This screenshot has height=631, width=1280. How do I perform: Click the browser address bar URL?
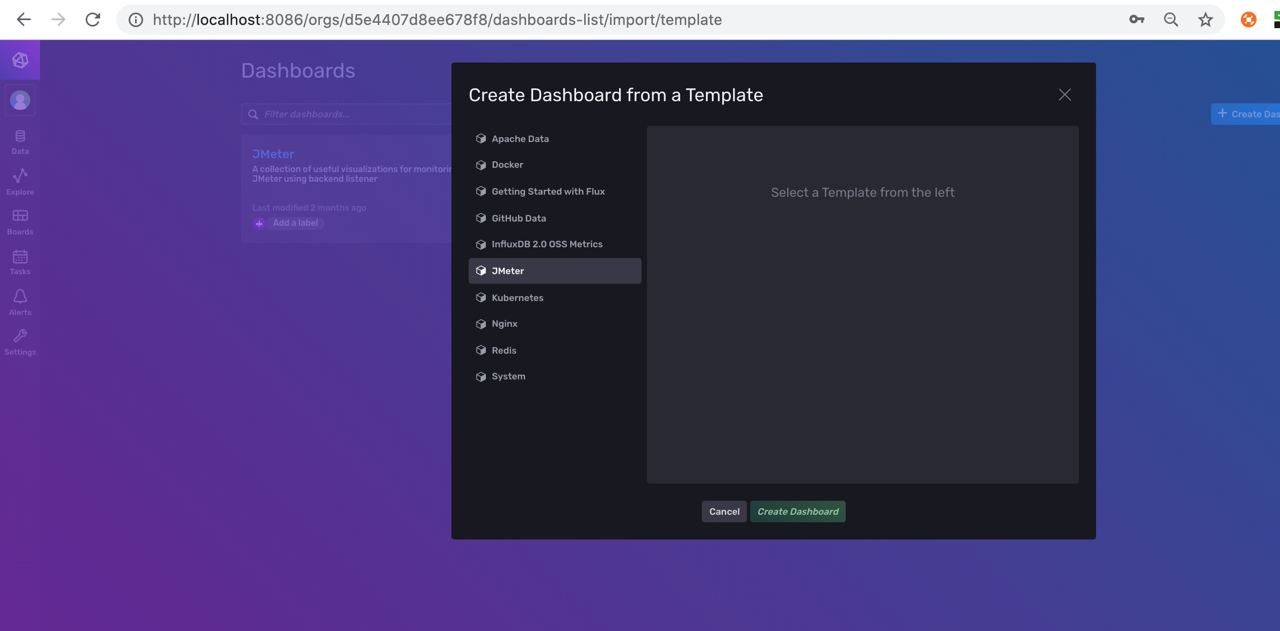[437, 19]
